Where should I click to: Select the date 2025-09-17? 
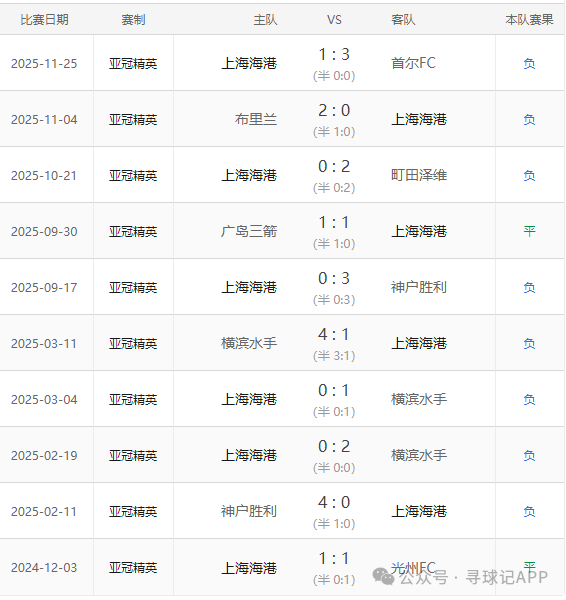pyautogui.click(x=44, y=287)
